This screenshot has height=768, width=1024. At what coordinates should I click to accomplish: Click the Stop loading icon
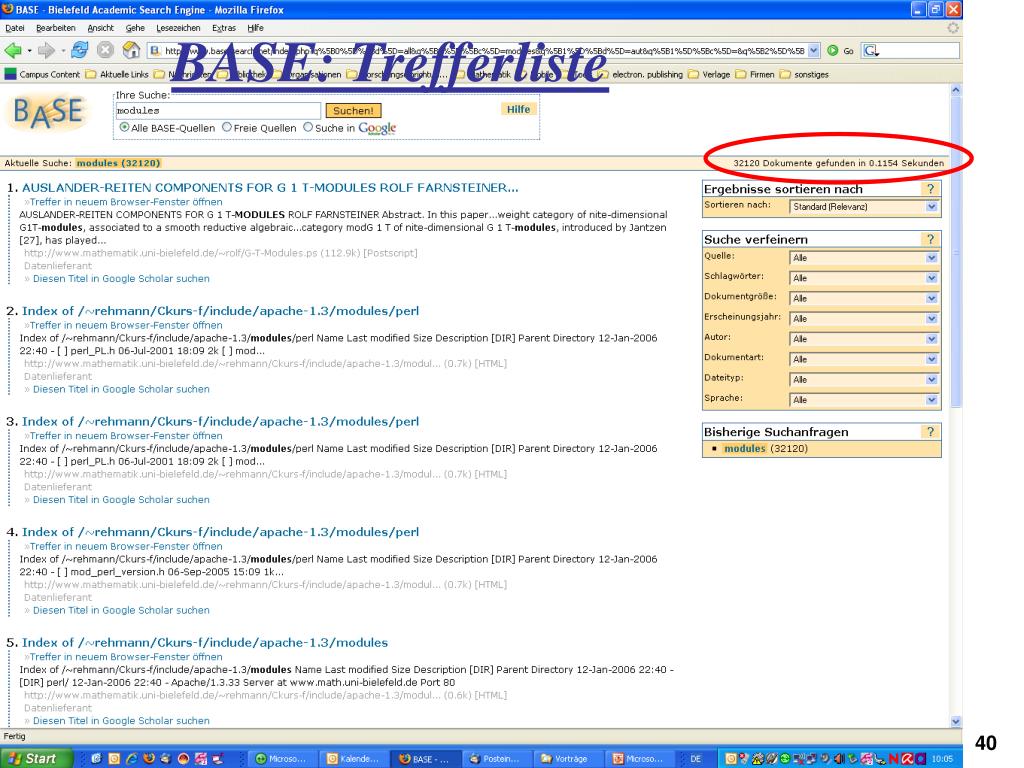pos(105,50)
